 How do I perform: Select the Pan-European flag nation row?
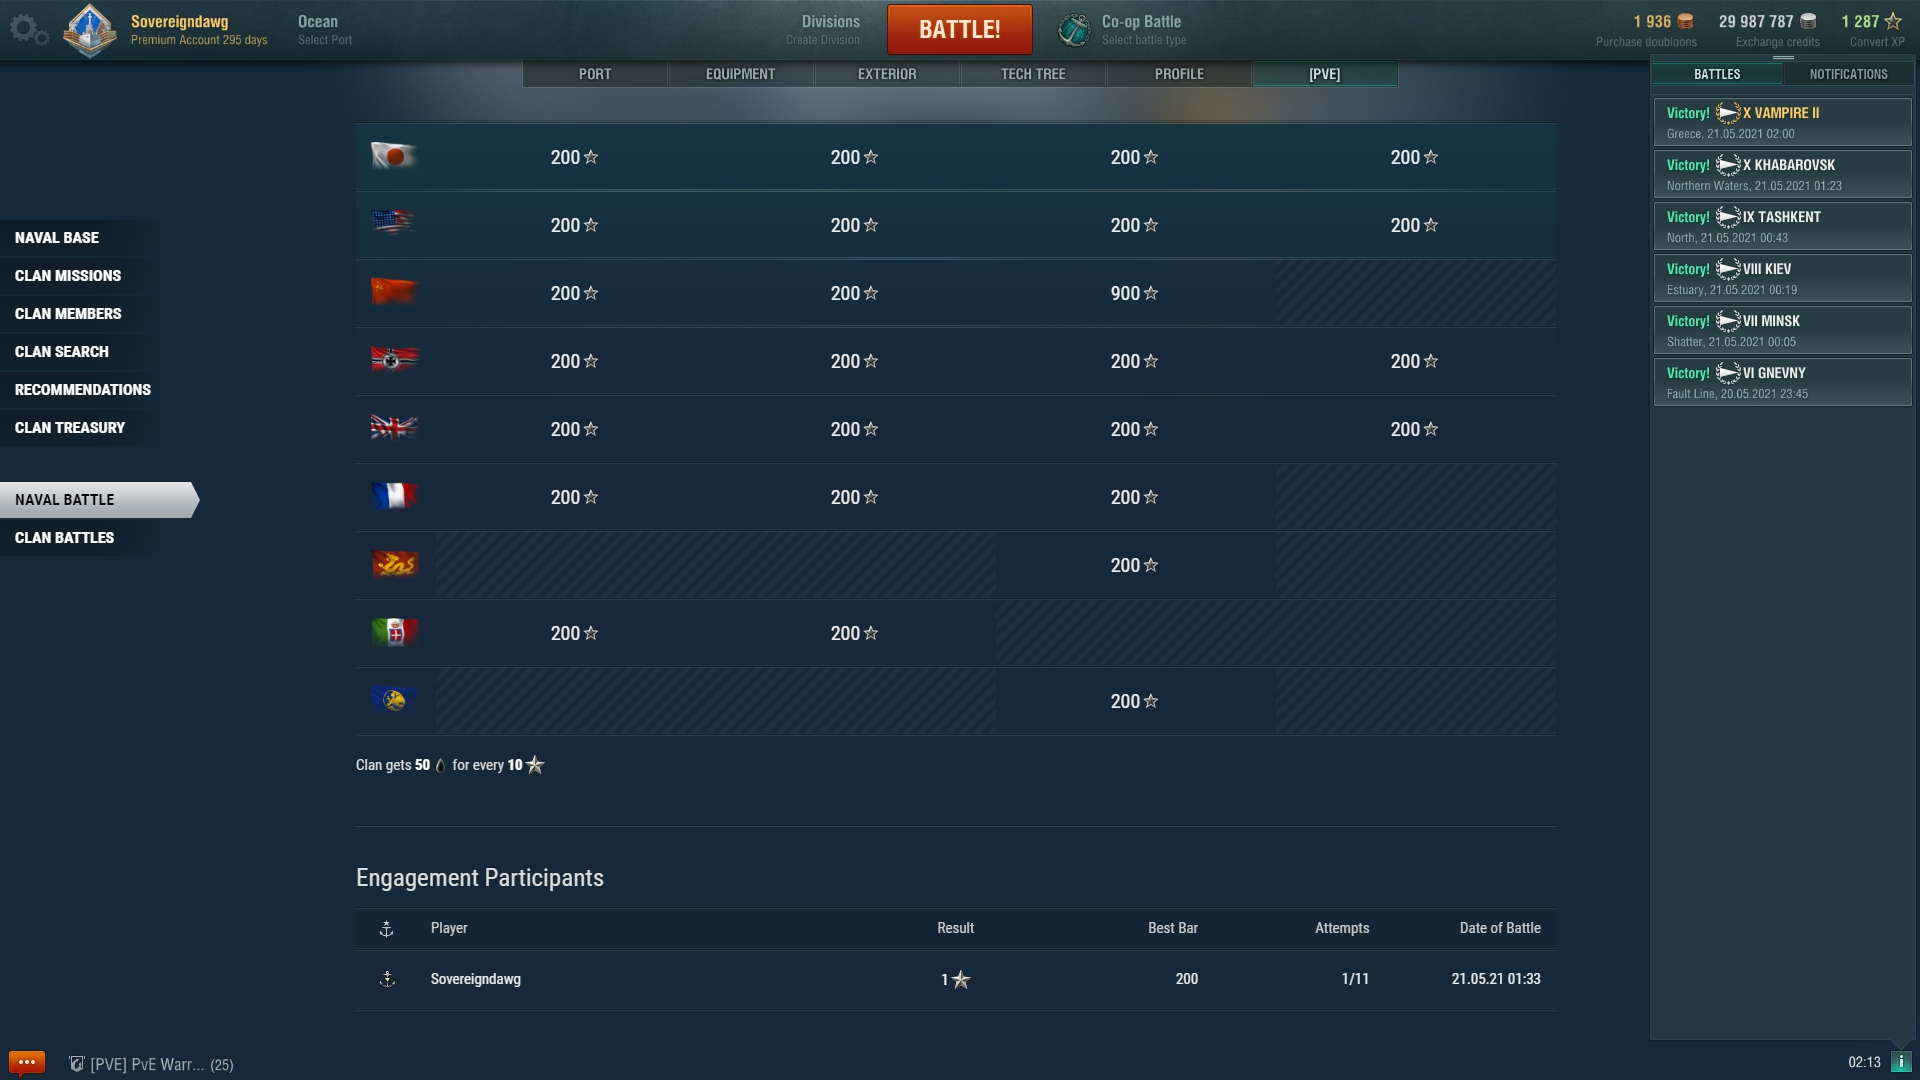click(x=393, y=700)
